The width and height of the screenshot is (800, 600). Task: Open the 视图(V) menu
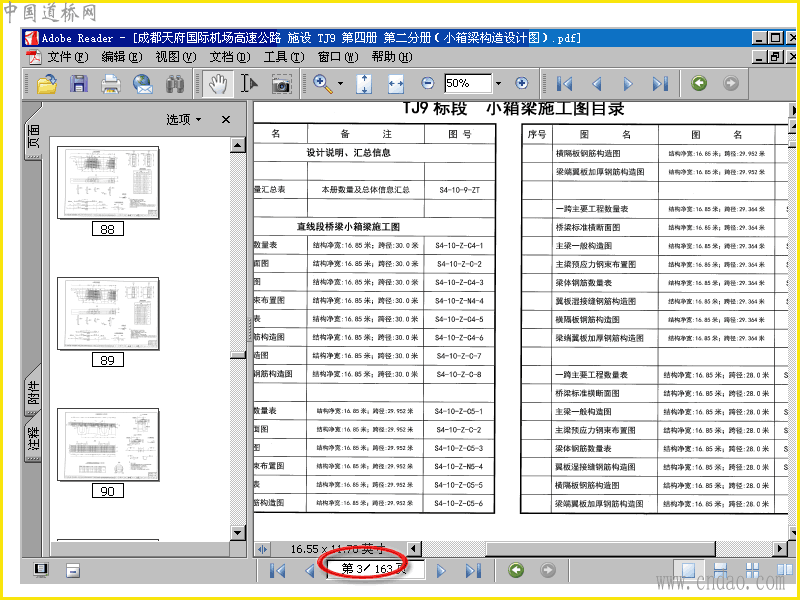coord(176,57)
